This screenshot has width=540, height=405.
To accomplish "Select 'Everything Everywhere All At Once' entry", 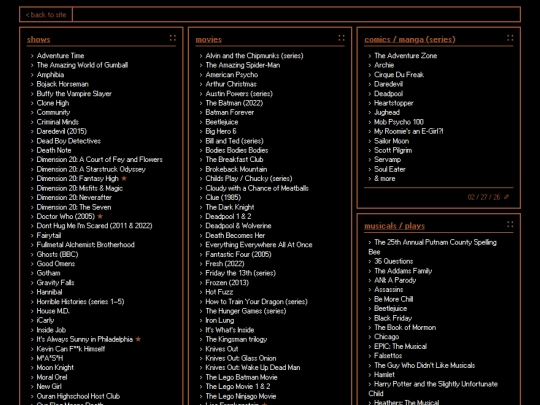I will [x=259, y=245].
